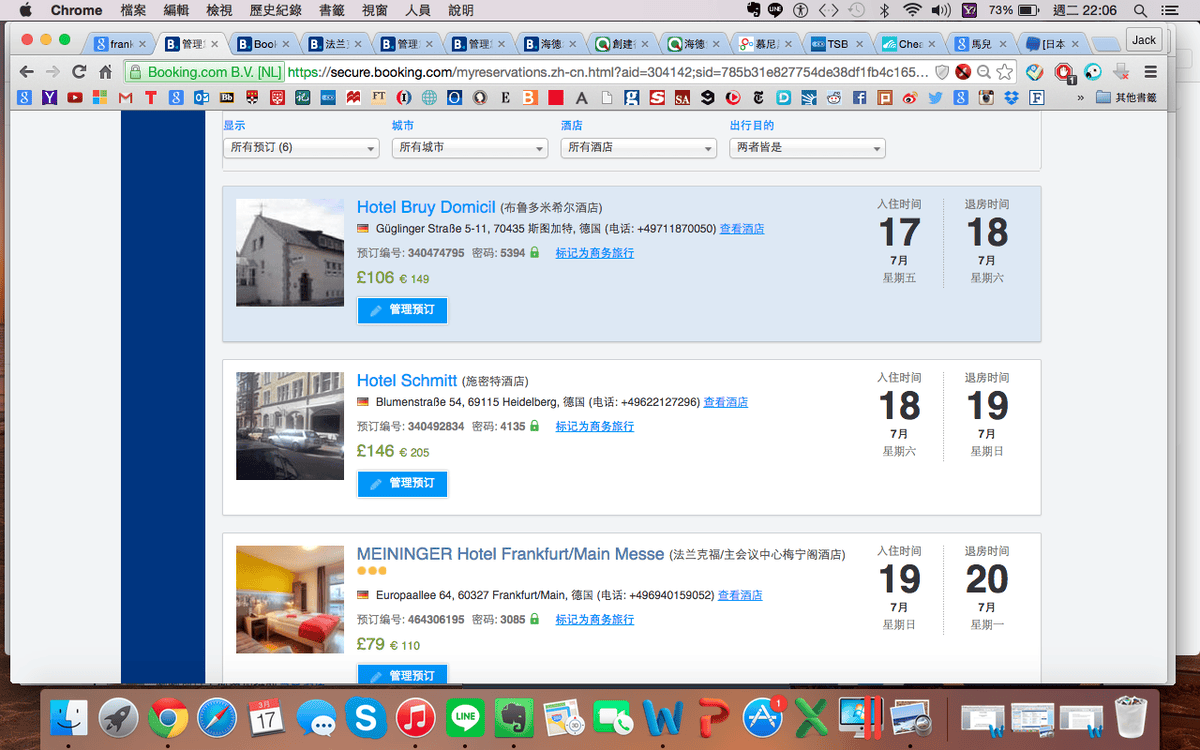This screenshot has width=1200, height=750.
Task: Open the YouTube bookmark on the bookmarks bar
Action: tap(73, 97)
